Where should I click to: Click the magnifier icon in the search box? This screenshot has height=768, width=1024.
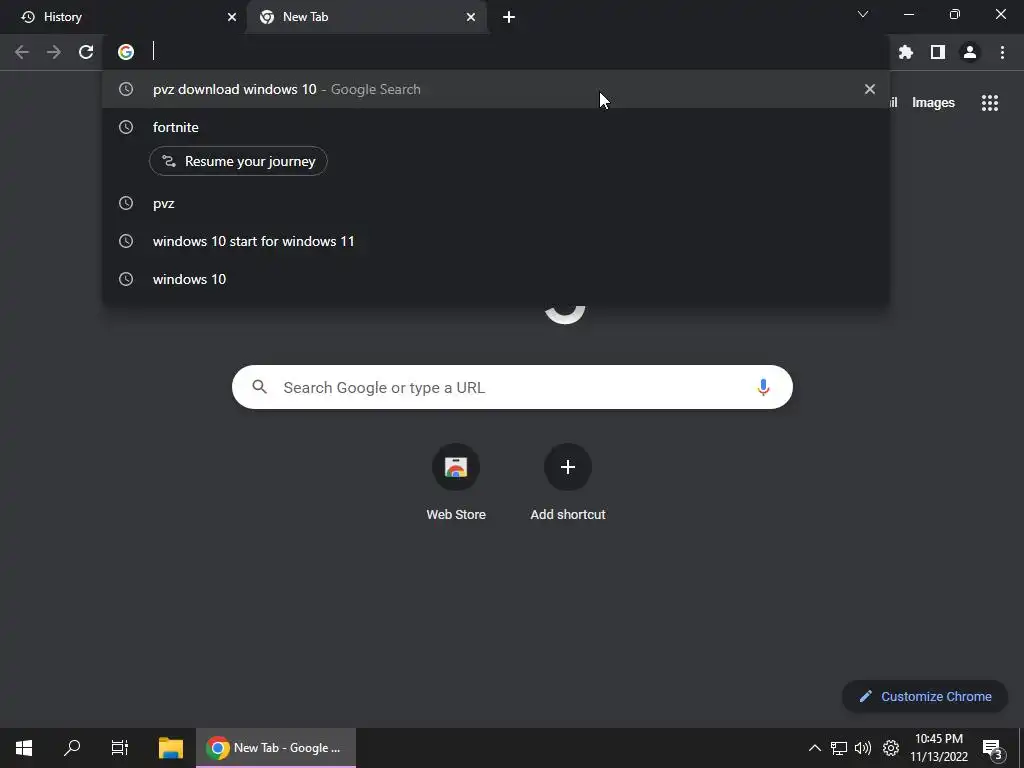259,387
